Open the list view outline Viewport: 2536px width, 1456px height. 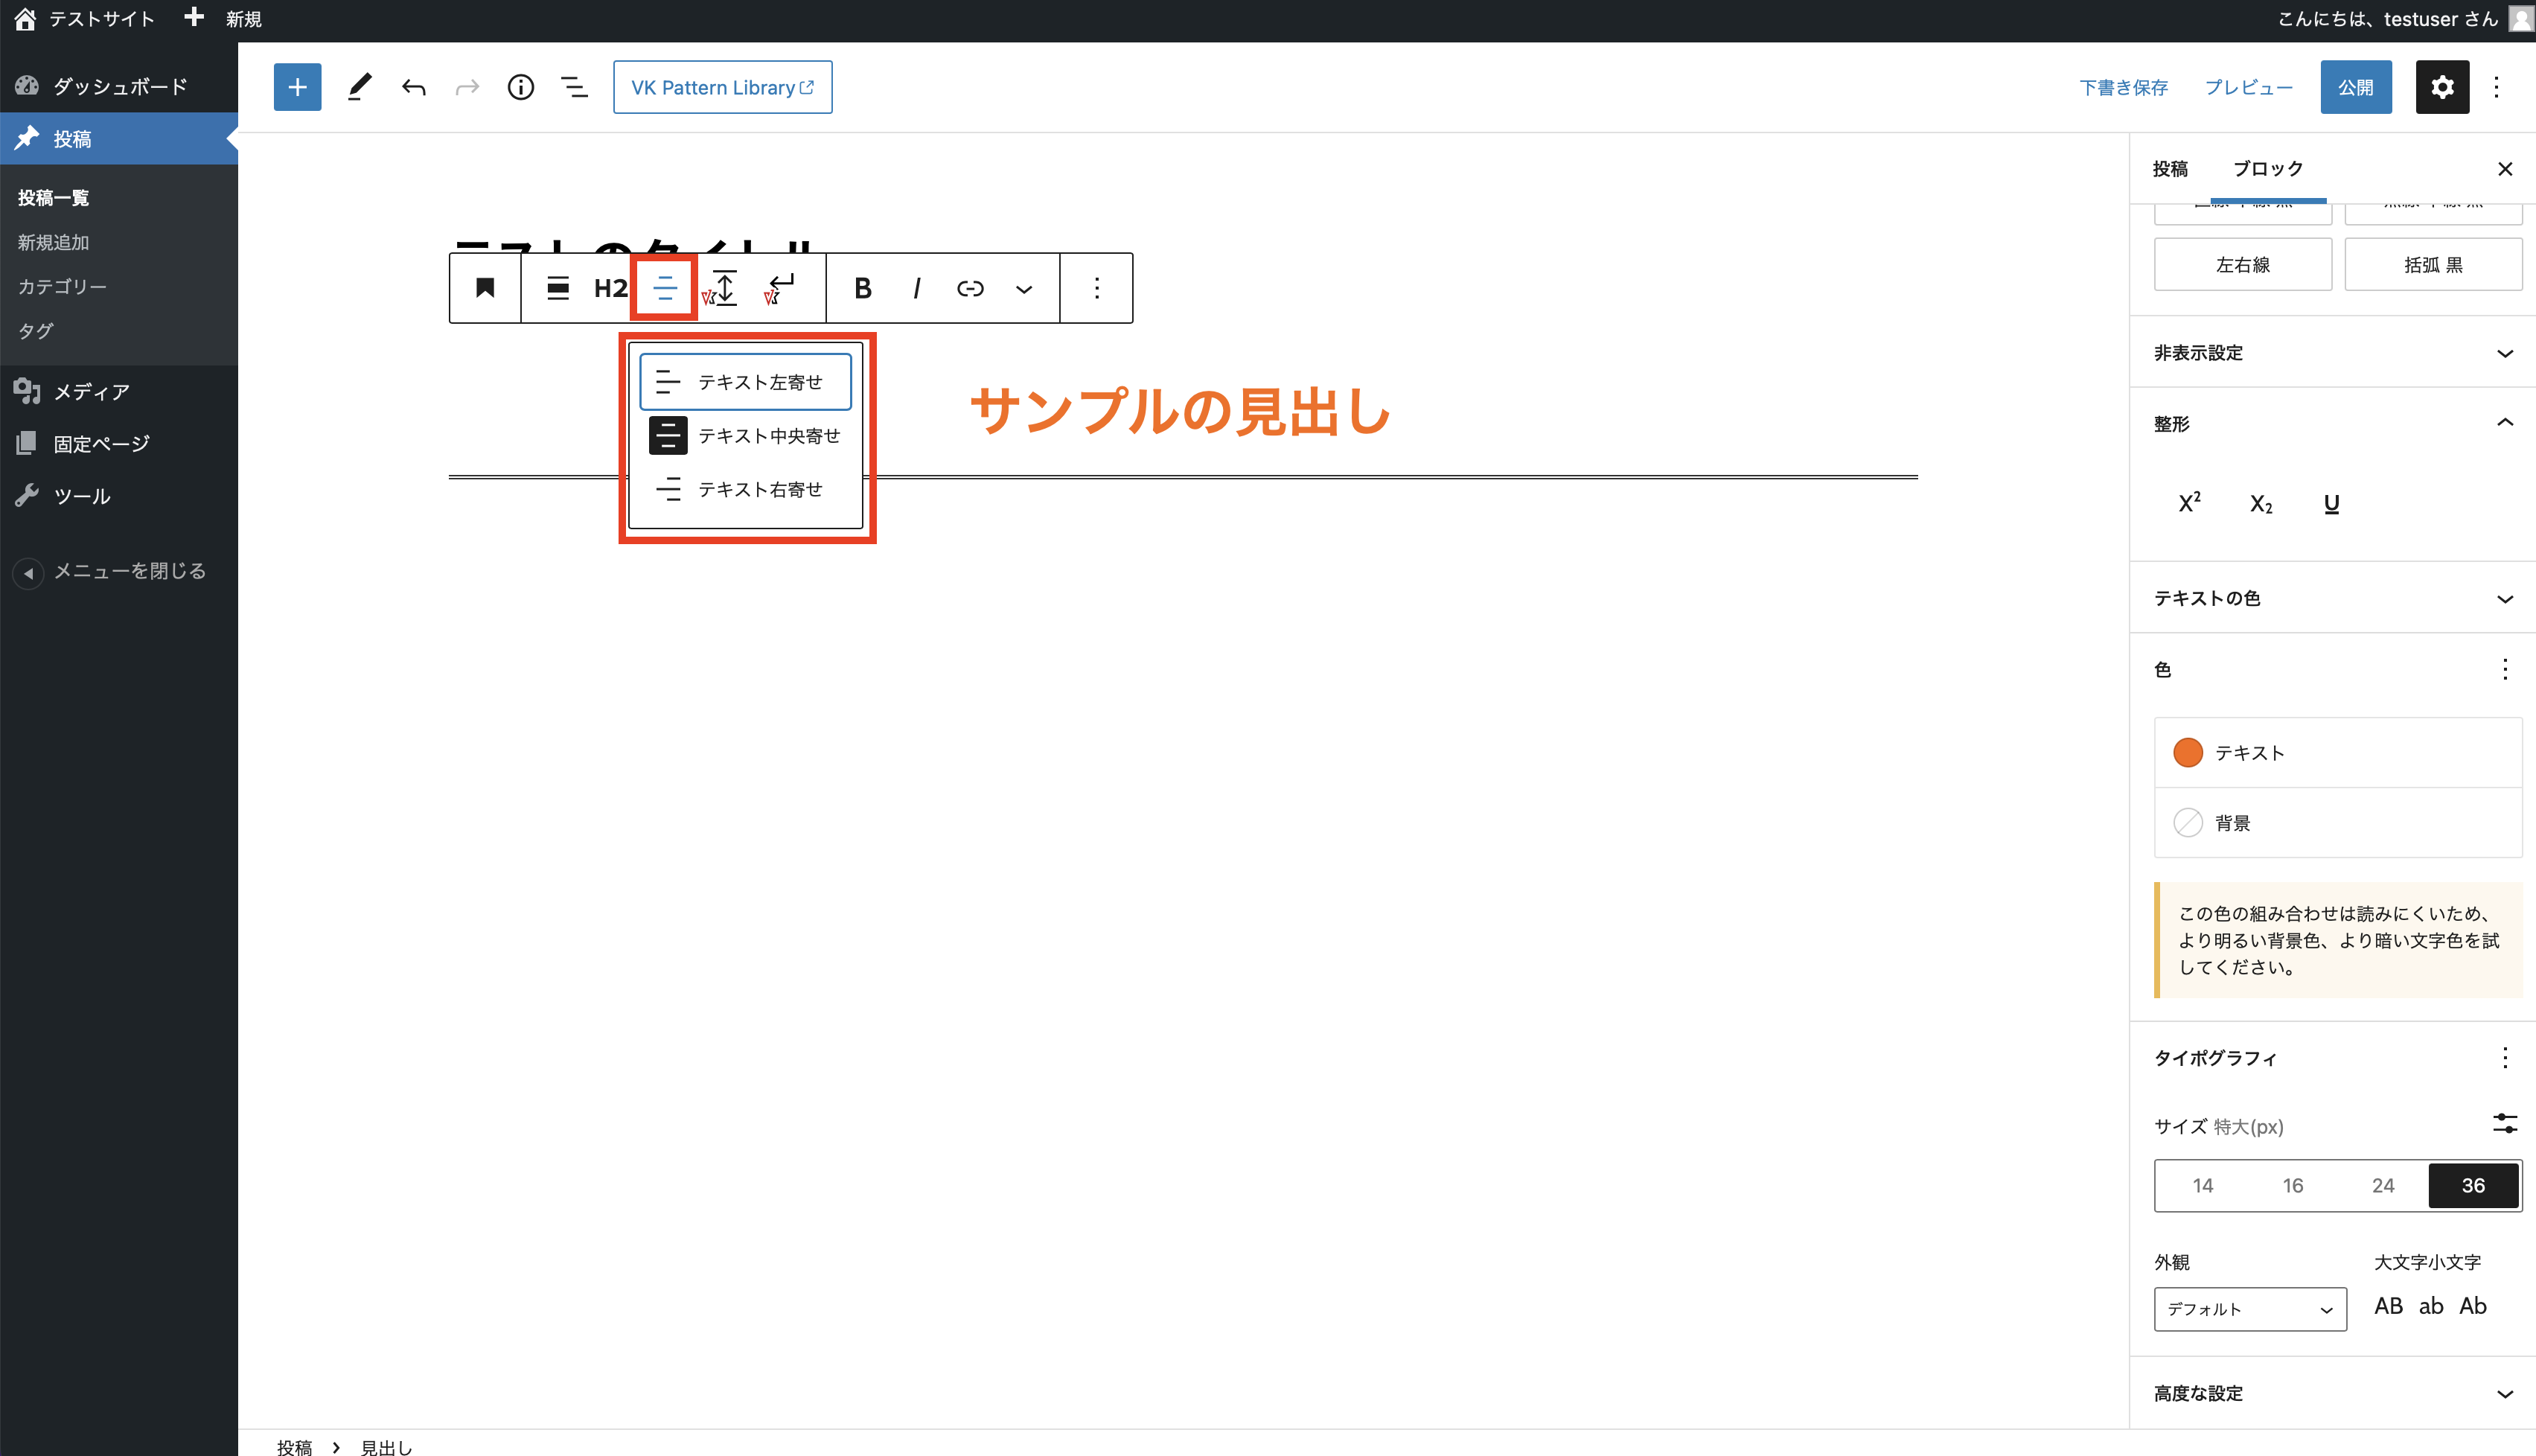(x=574, y=87)
